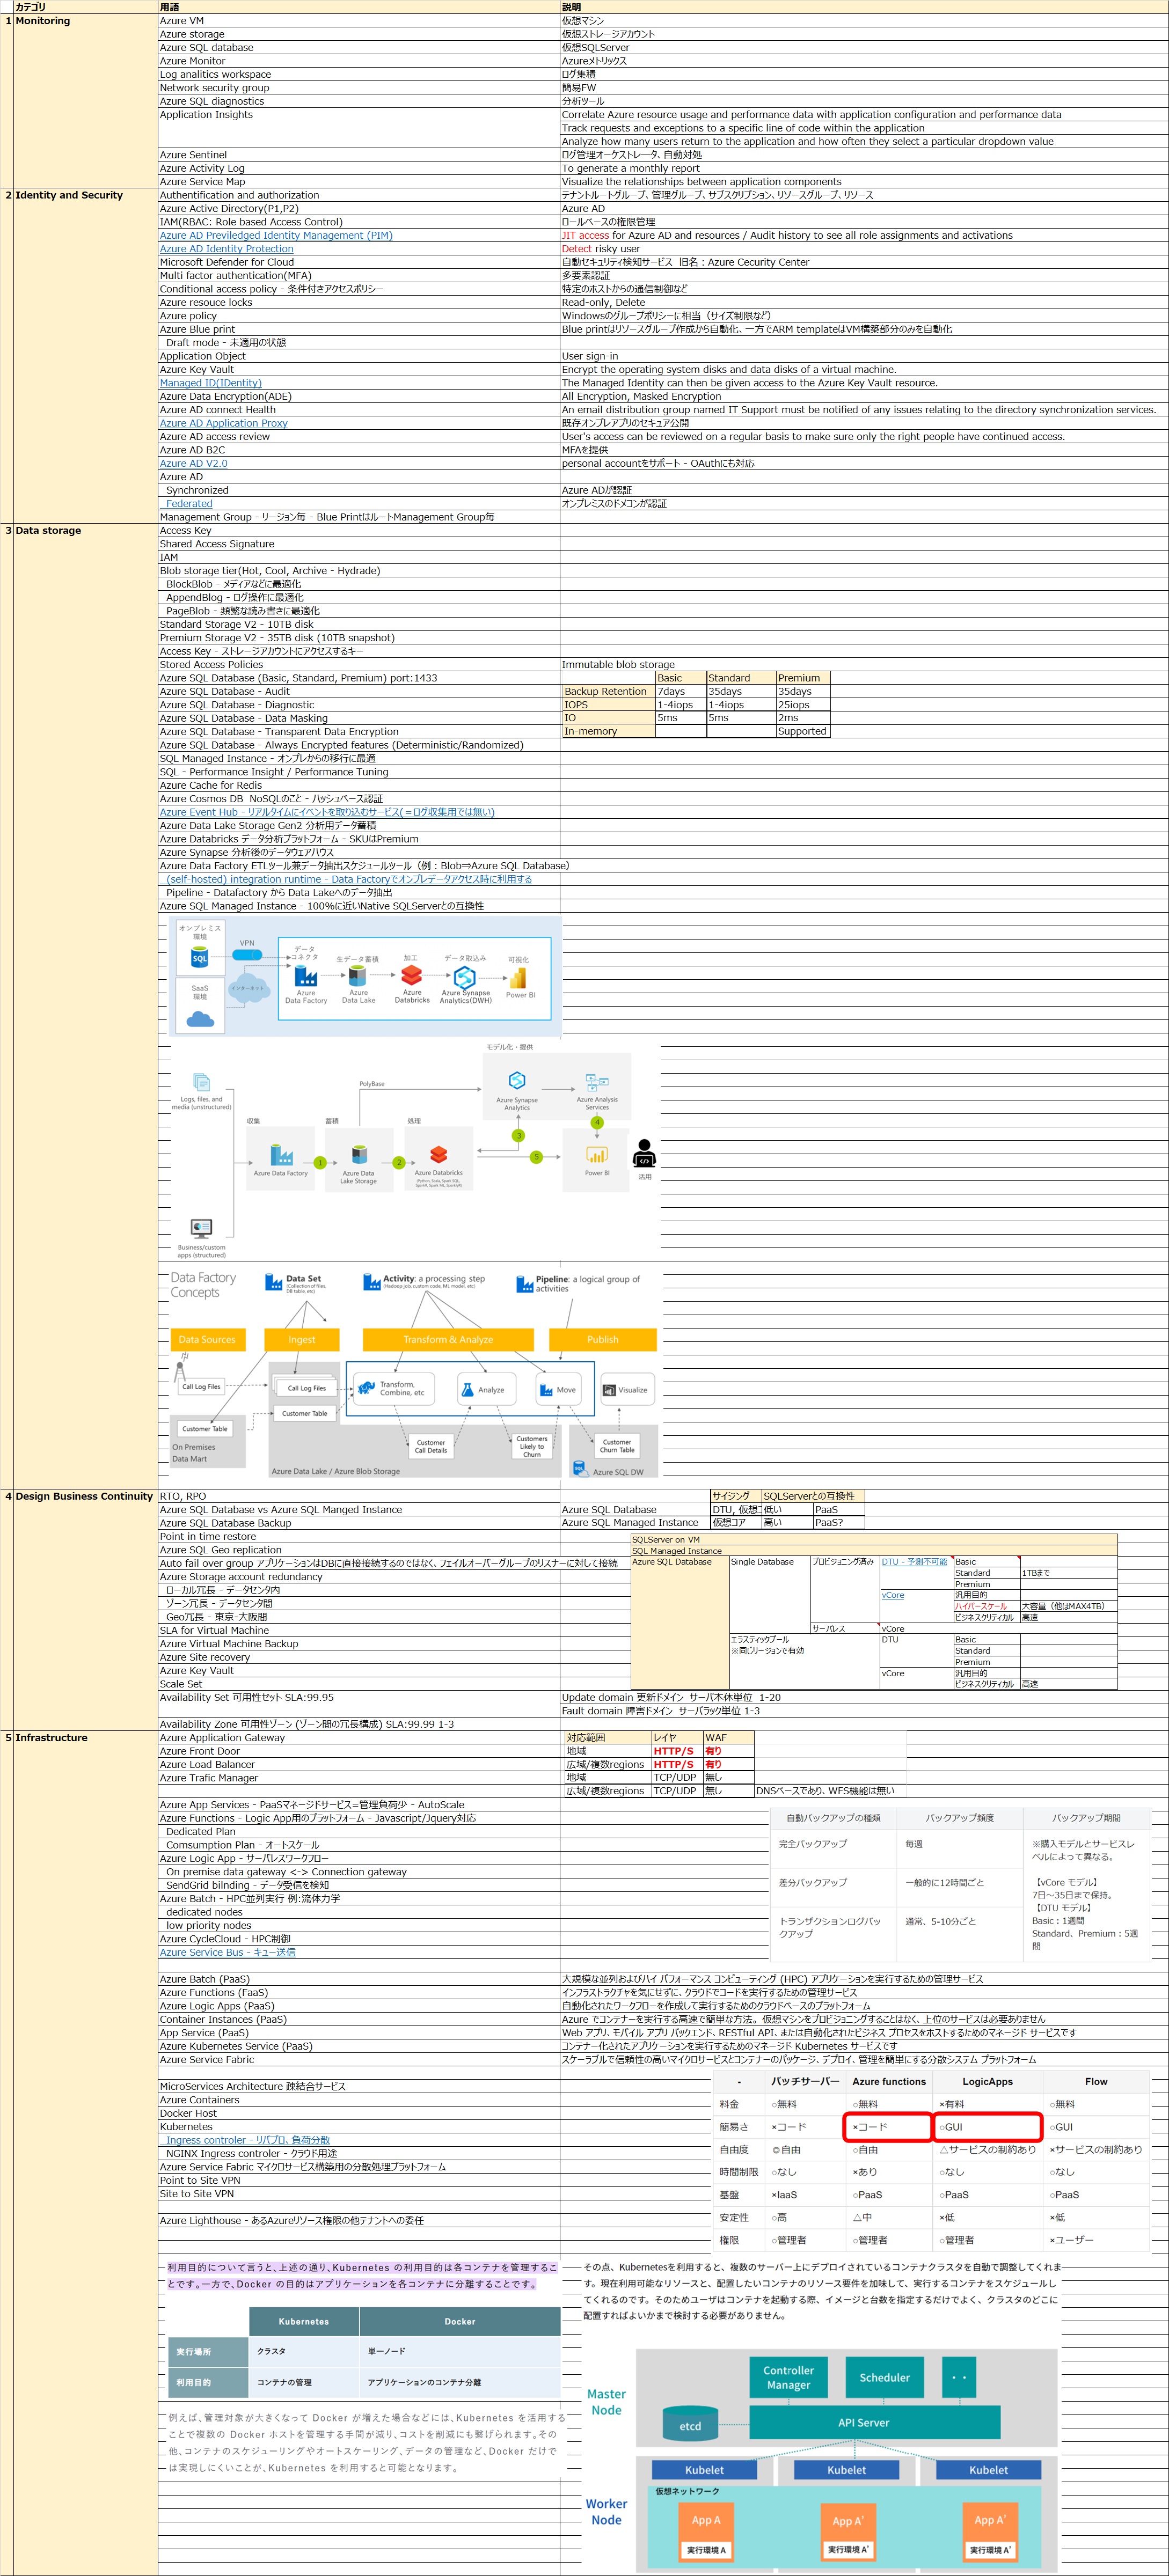
Task: Click the 自動バックアップの種類 backup table image
Action: 960,1885
